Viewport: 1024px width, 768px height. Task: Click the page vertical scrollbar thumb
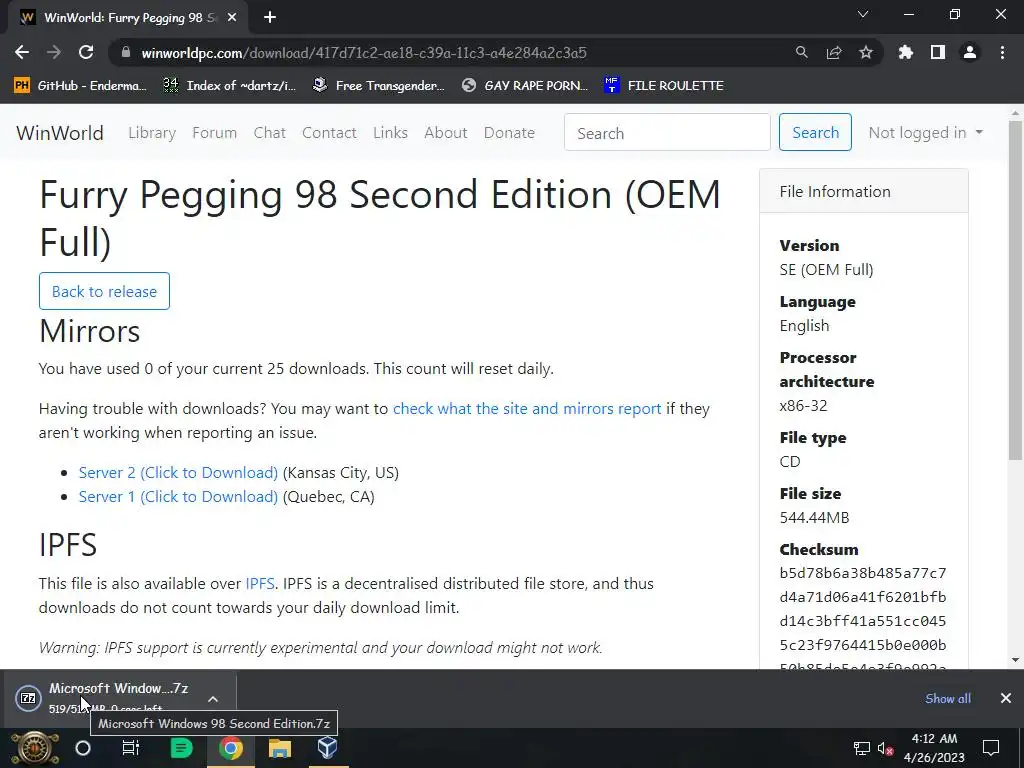pos(1016,289)
